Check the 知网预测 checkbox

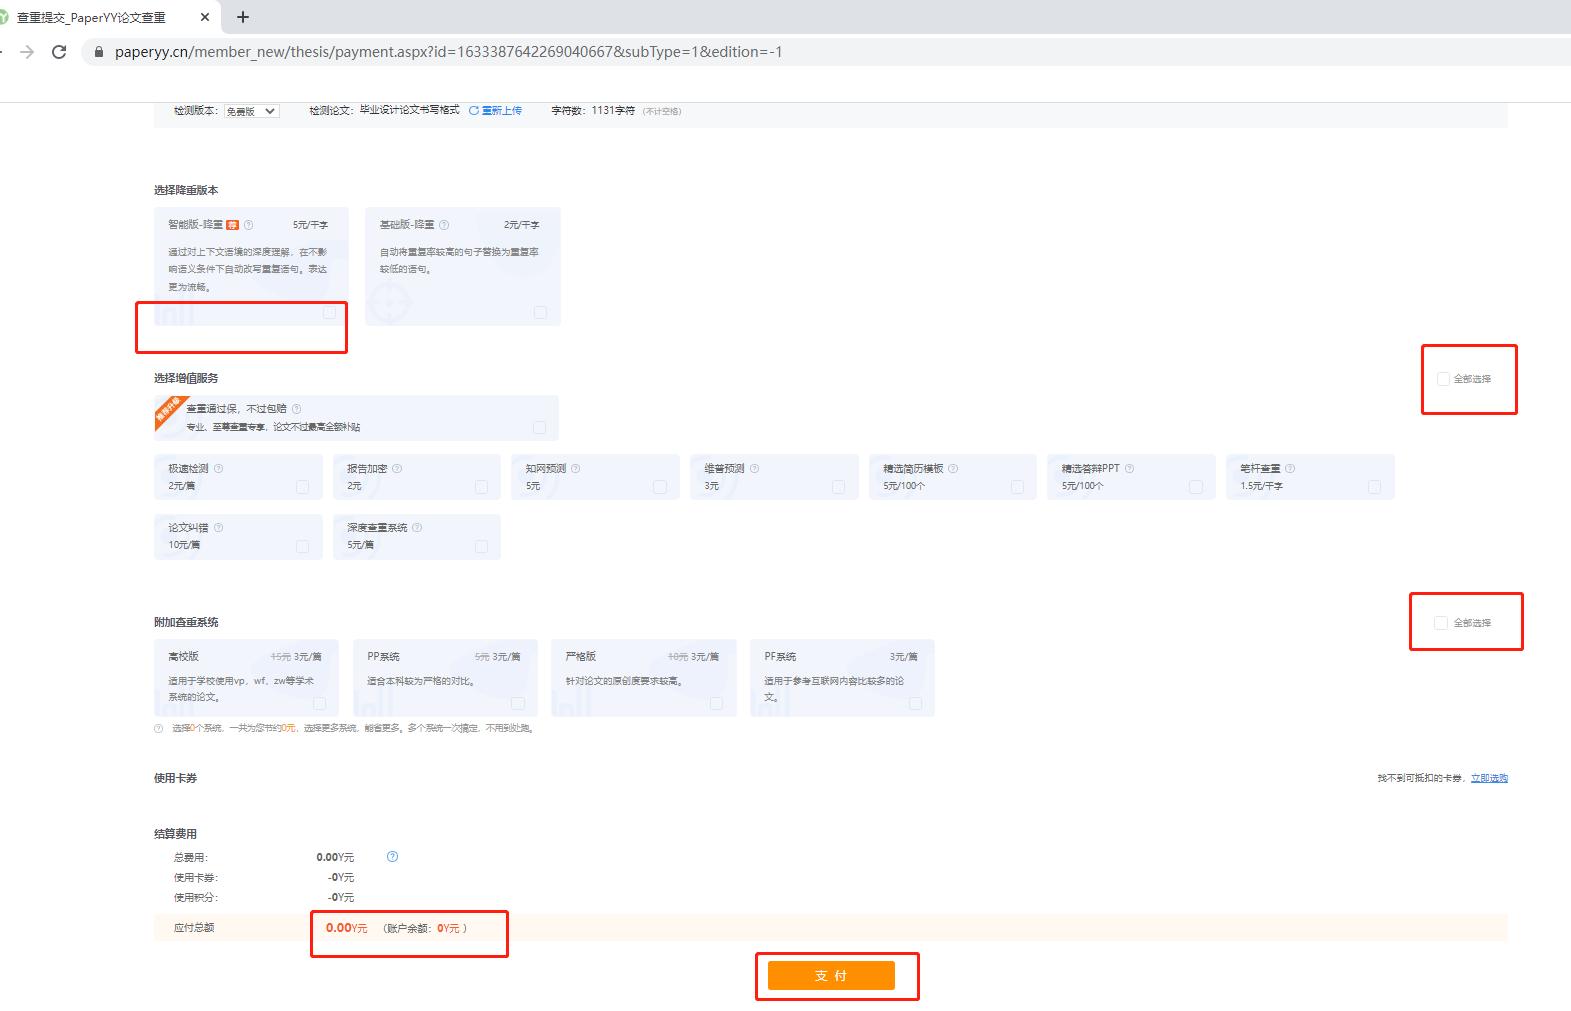[660, 487]
